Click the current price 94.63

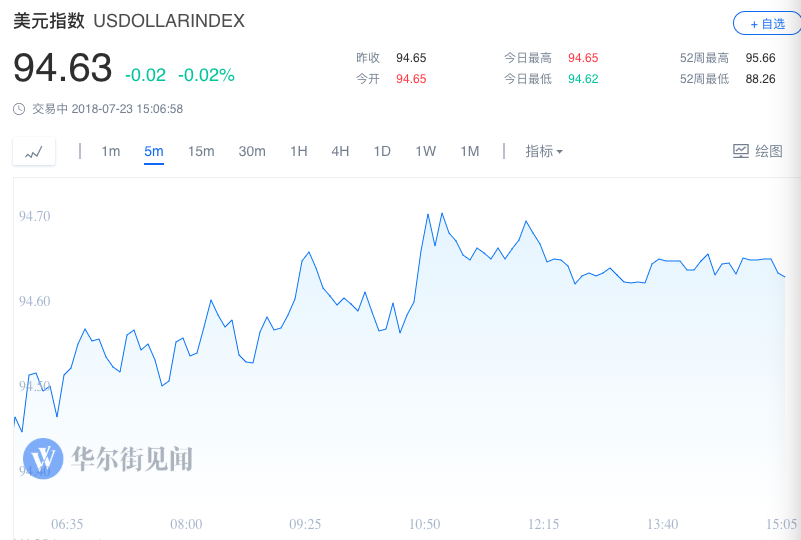62,68
